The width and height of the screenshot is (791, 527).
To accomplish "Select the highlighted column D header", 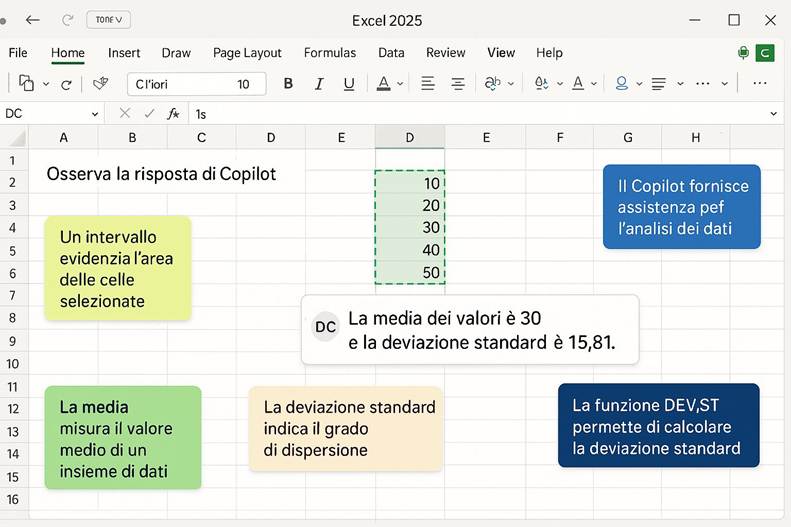I will (x=410, y=138).
